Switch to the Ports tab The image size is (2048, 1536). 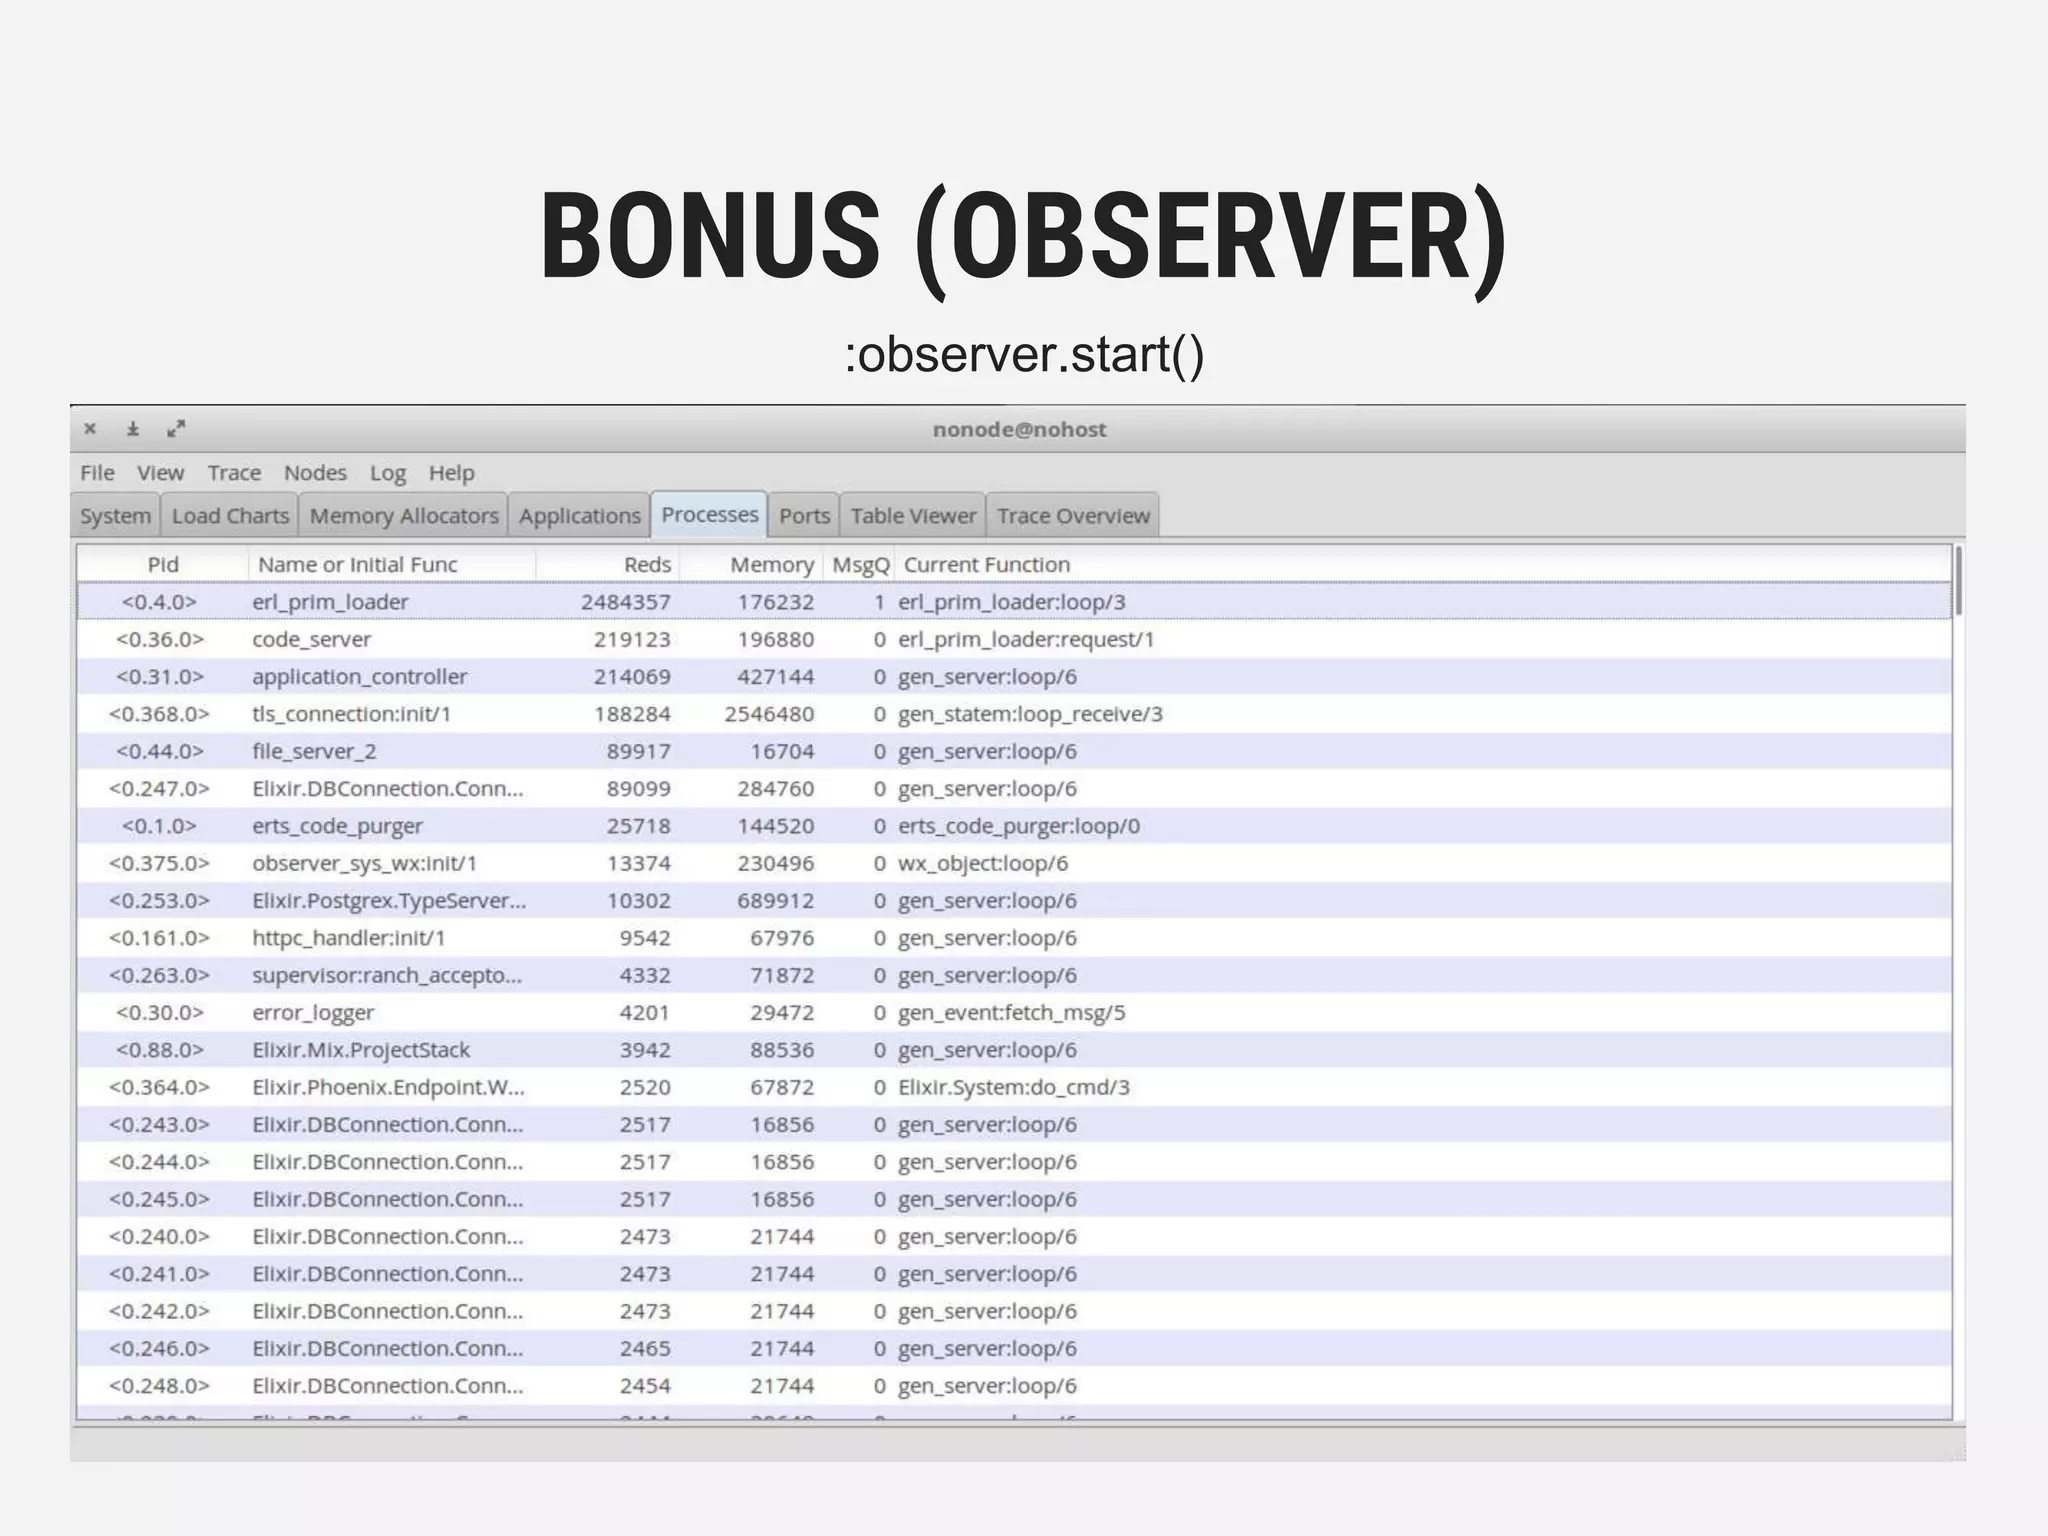(805, 515)
